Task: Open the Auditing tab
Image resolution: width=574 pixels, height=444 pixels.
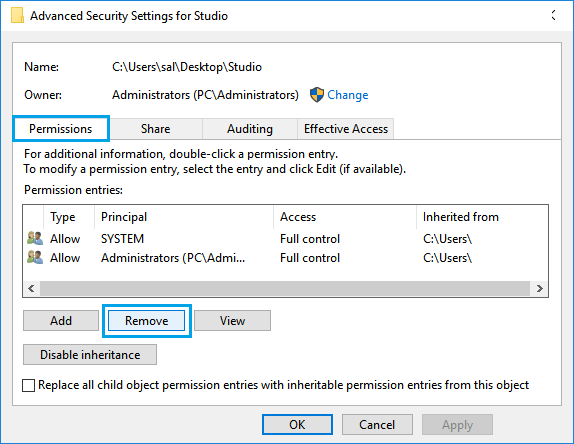Action: point(250,129)
